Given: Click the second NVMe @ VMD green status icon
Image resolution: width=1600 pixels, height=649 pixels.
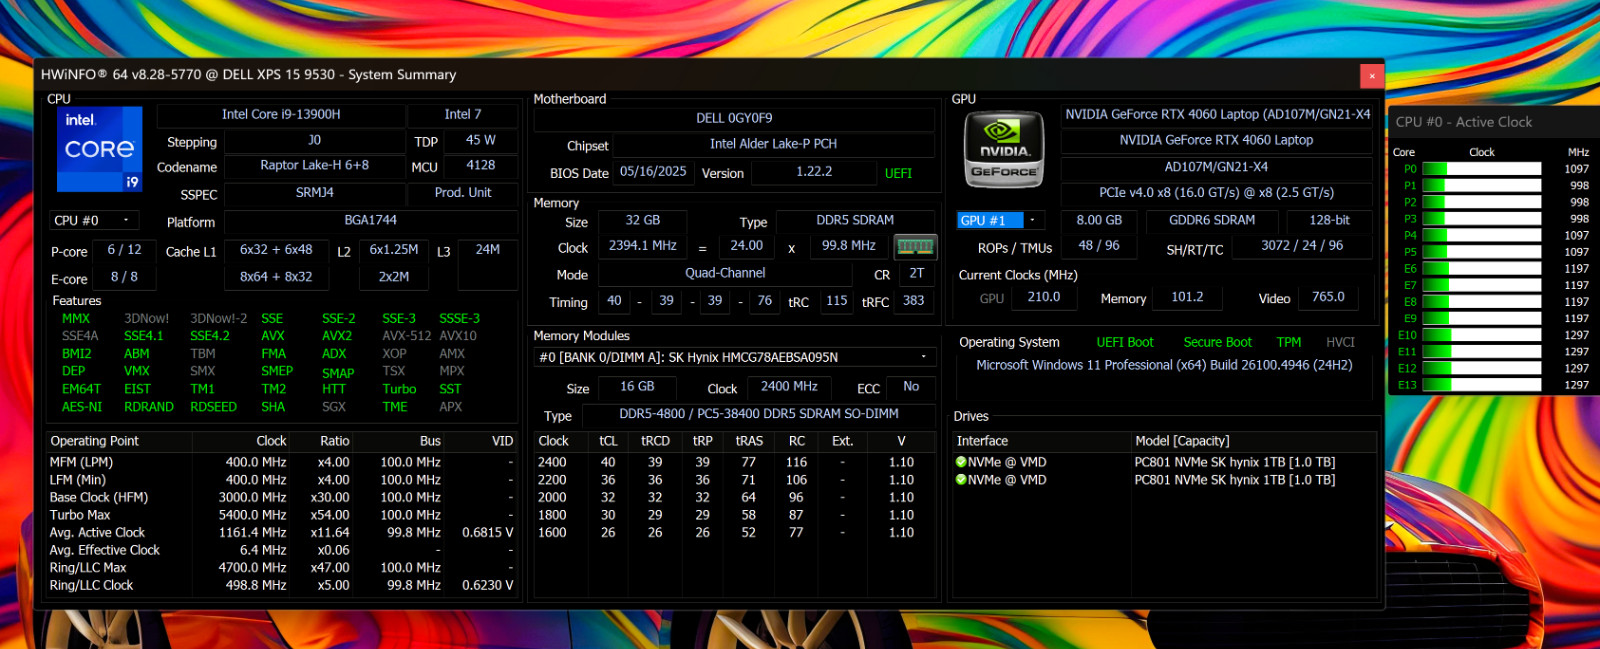Looking at the screenshot, I should pos(961,480).
